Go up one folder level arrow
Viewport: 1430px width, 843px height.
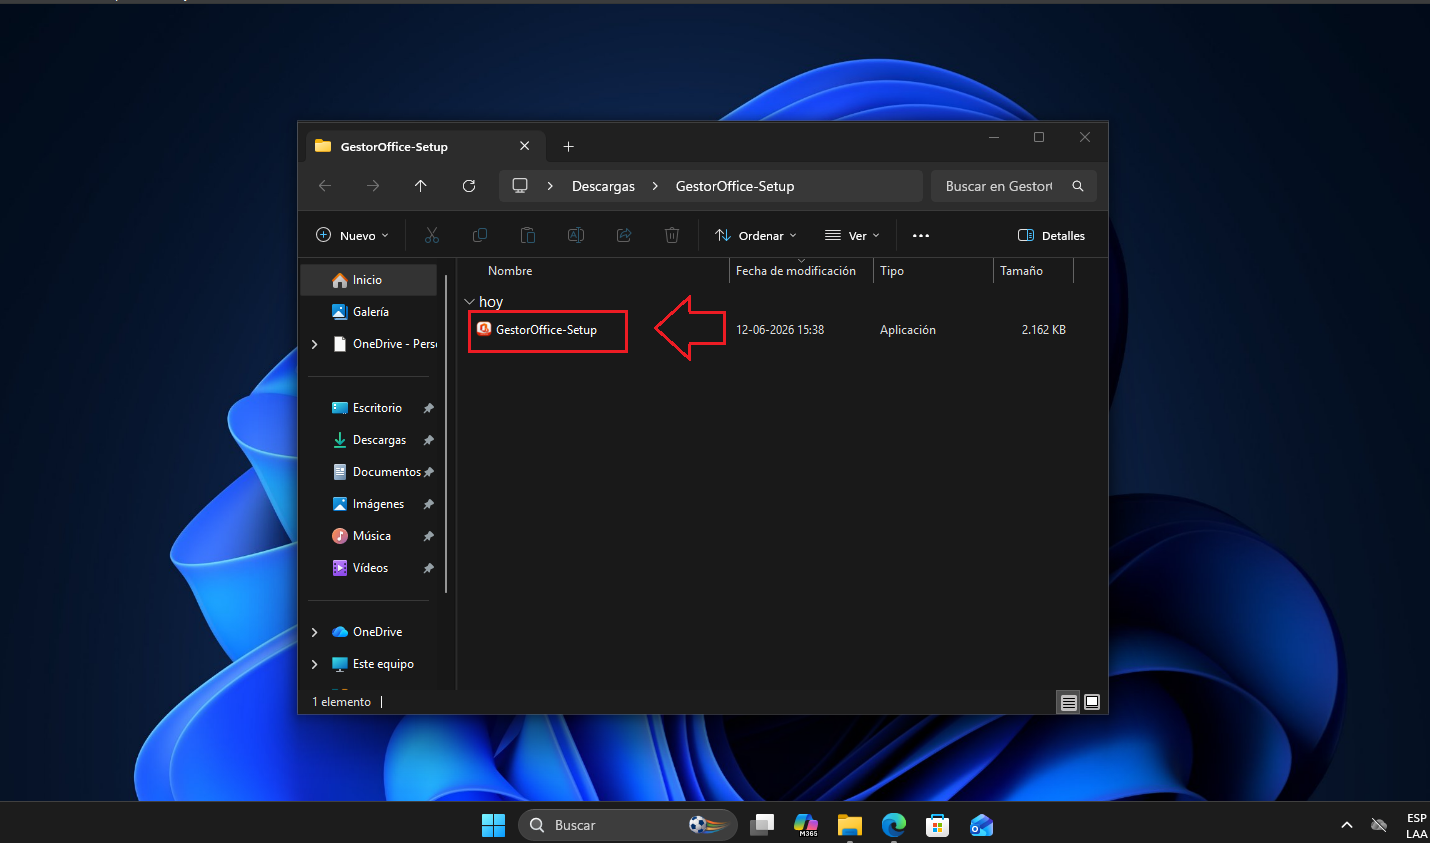pos(421,186)
